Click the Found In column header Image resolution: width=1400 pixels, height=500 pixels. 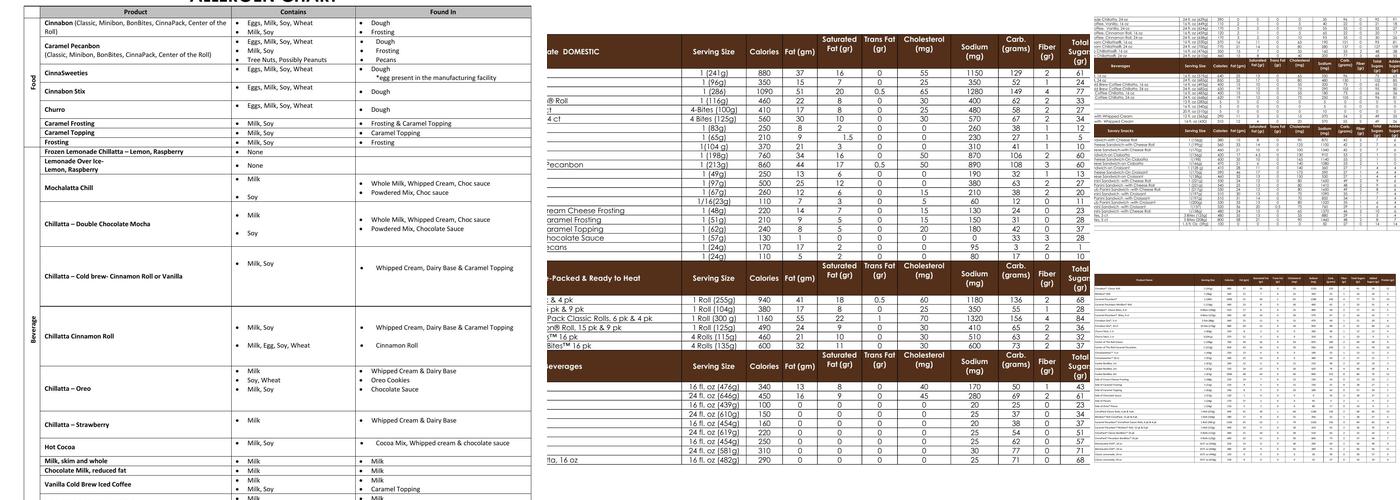(x=443, y=12)
